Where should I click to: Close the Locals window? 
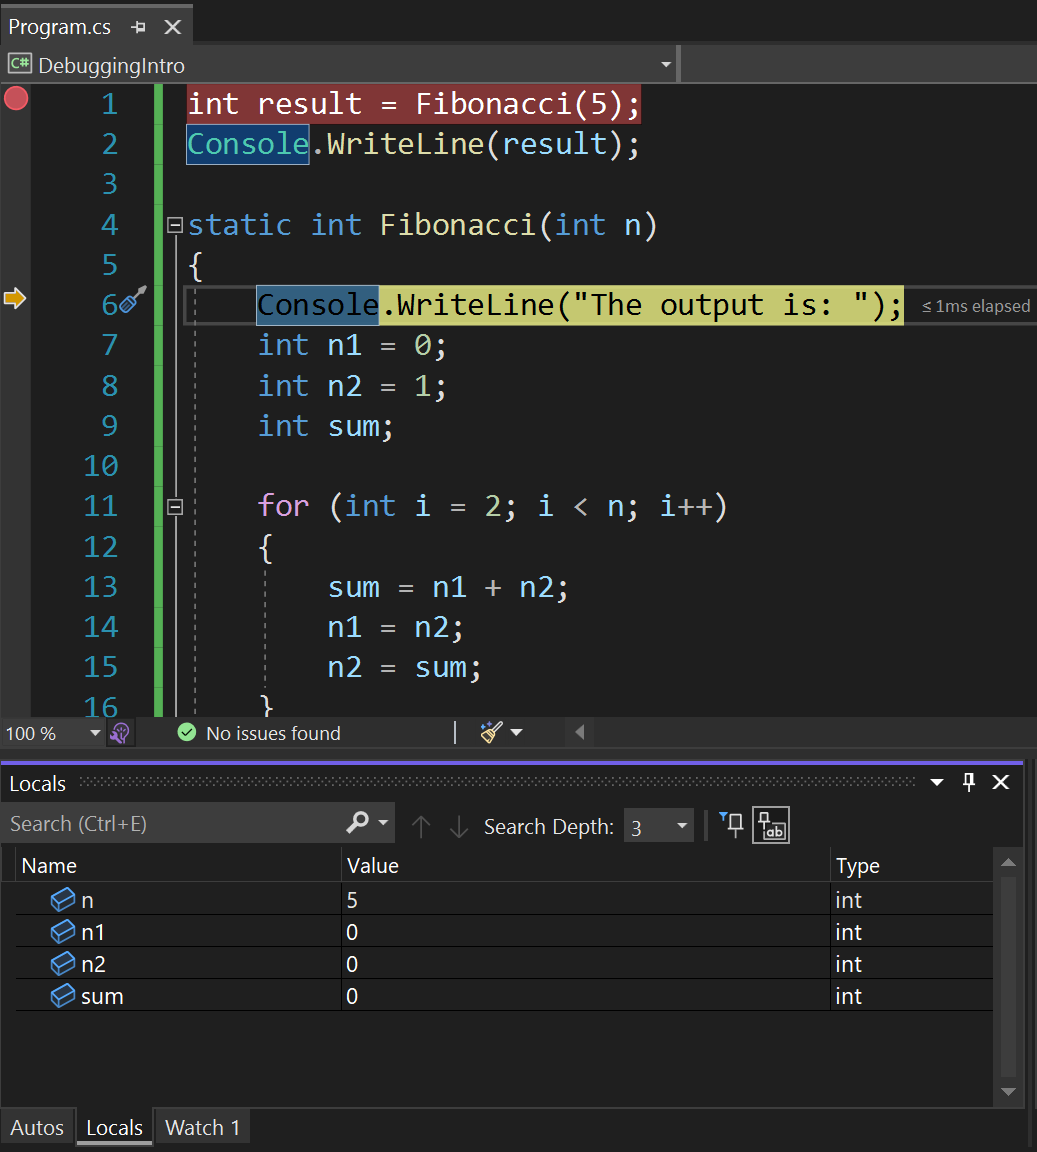click(1001, 782)
